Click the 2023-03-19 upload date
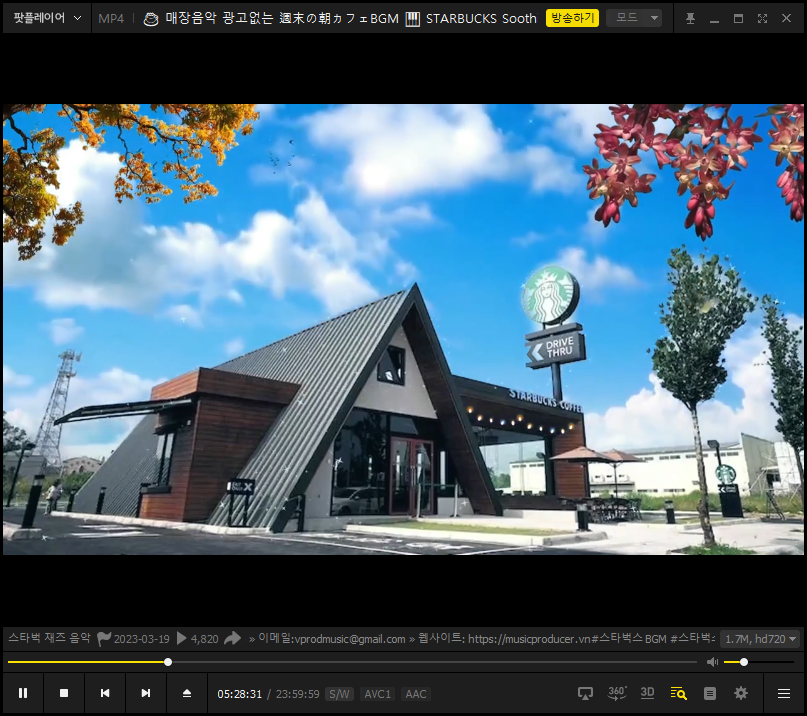 pyautogui.click(x=142, y=639)
